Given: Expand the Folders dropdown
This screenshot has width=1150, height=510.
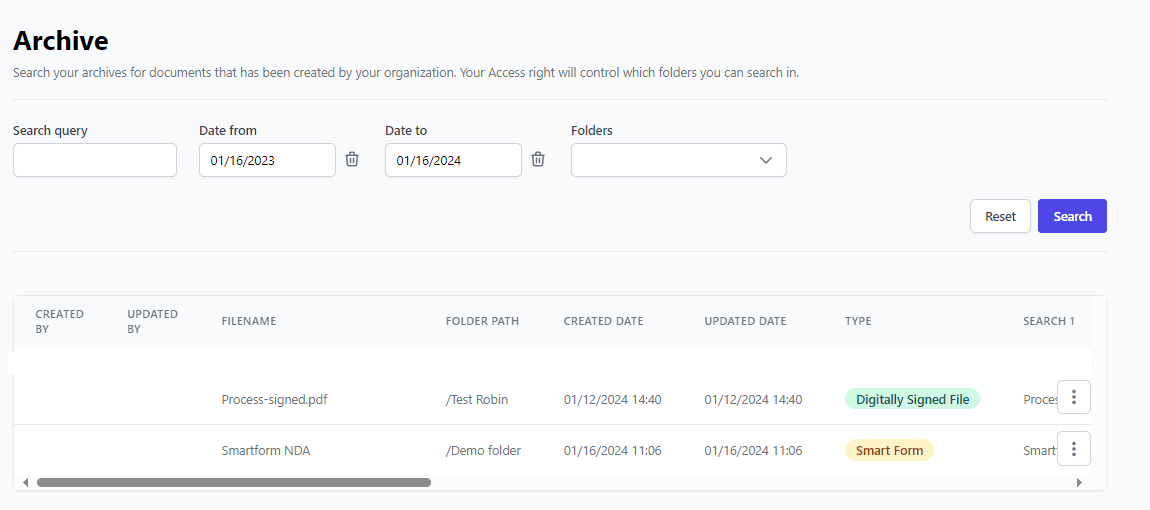Looking at the screenshot, I should click(x=678, y=160).
